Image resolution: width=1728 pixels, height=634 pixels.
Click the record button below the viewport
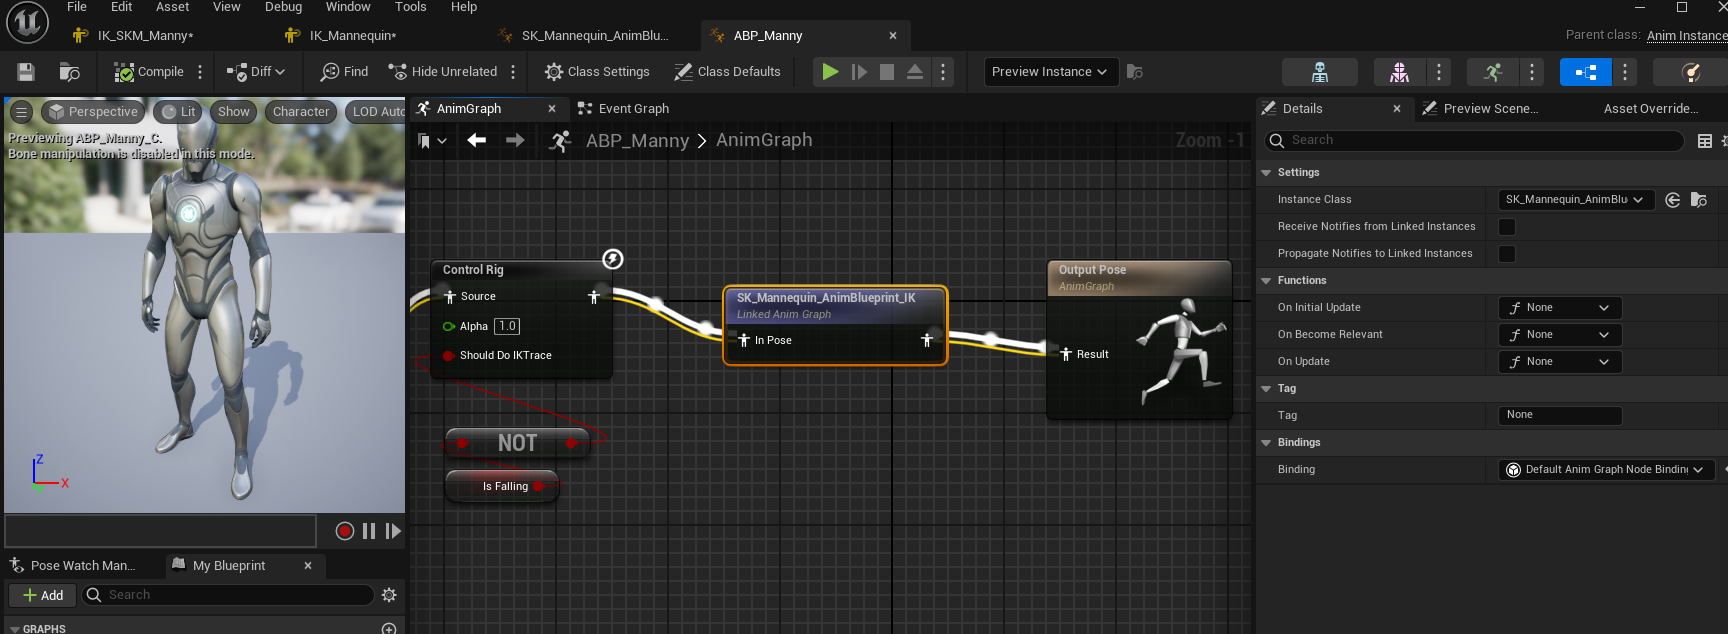pyautogui.click(x=345, y=531)
